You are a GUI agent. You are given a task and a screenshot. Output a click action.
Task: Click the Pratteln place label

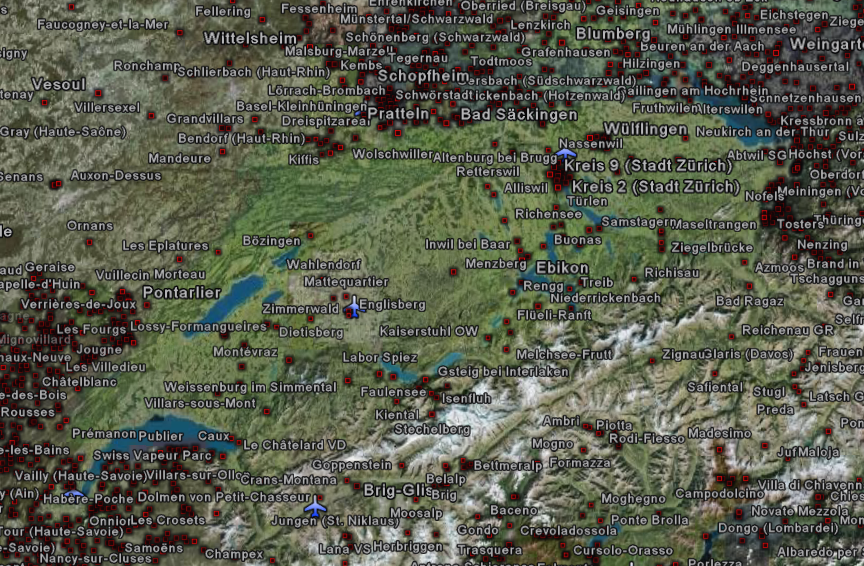pos(398,114)
